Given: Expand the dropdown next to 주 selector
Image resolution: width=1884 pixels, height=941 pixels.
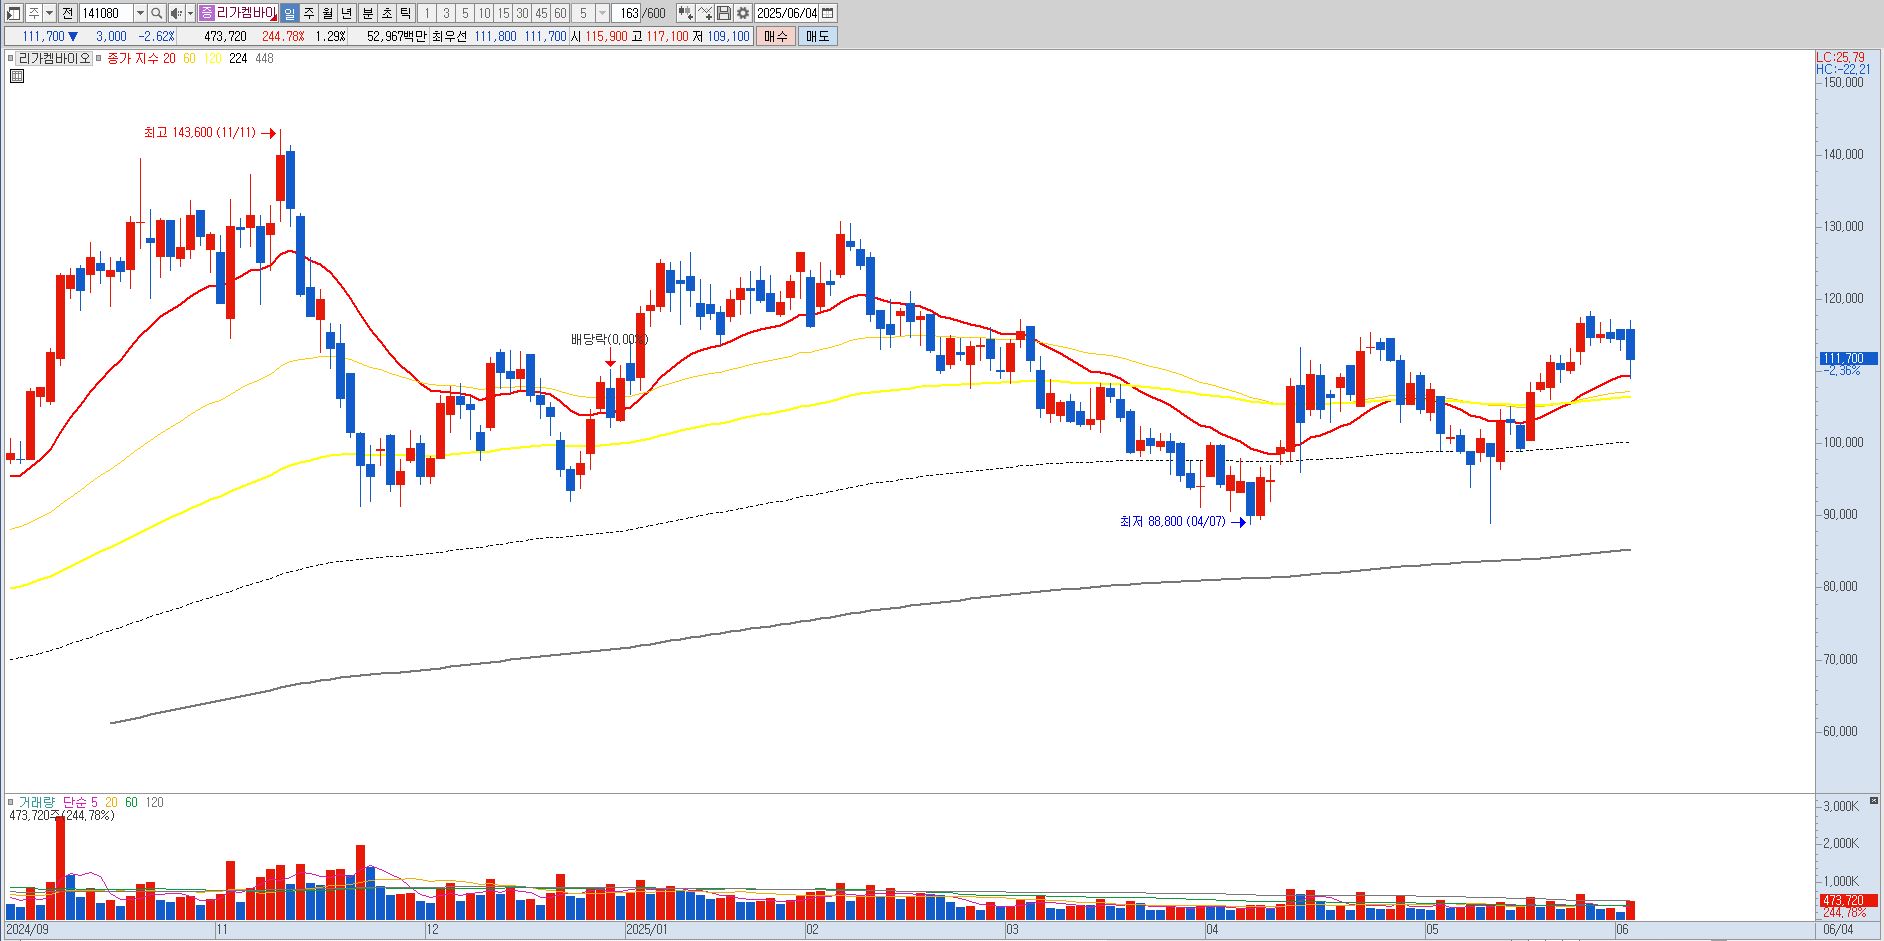Looking at the screenshot, I should coord(49,13).
